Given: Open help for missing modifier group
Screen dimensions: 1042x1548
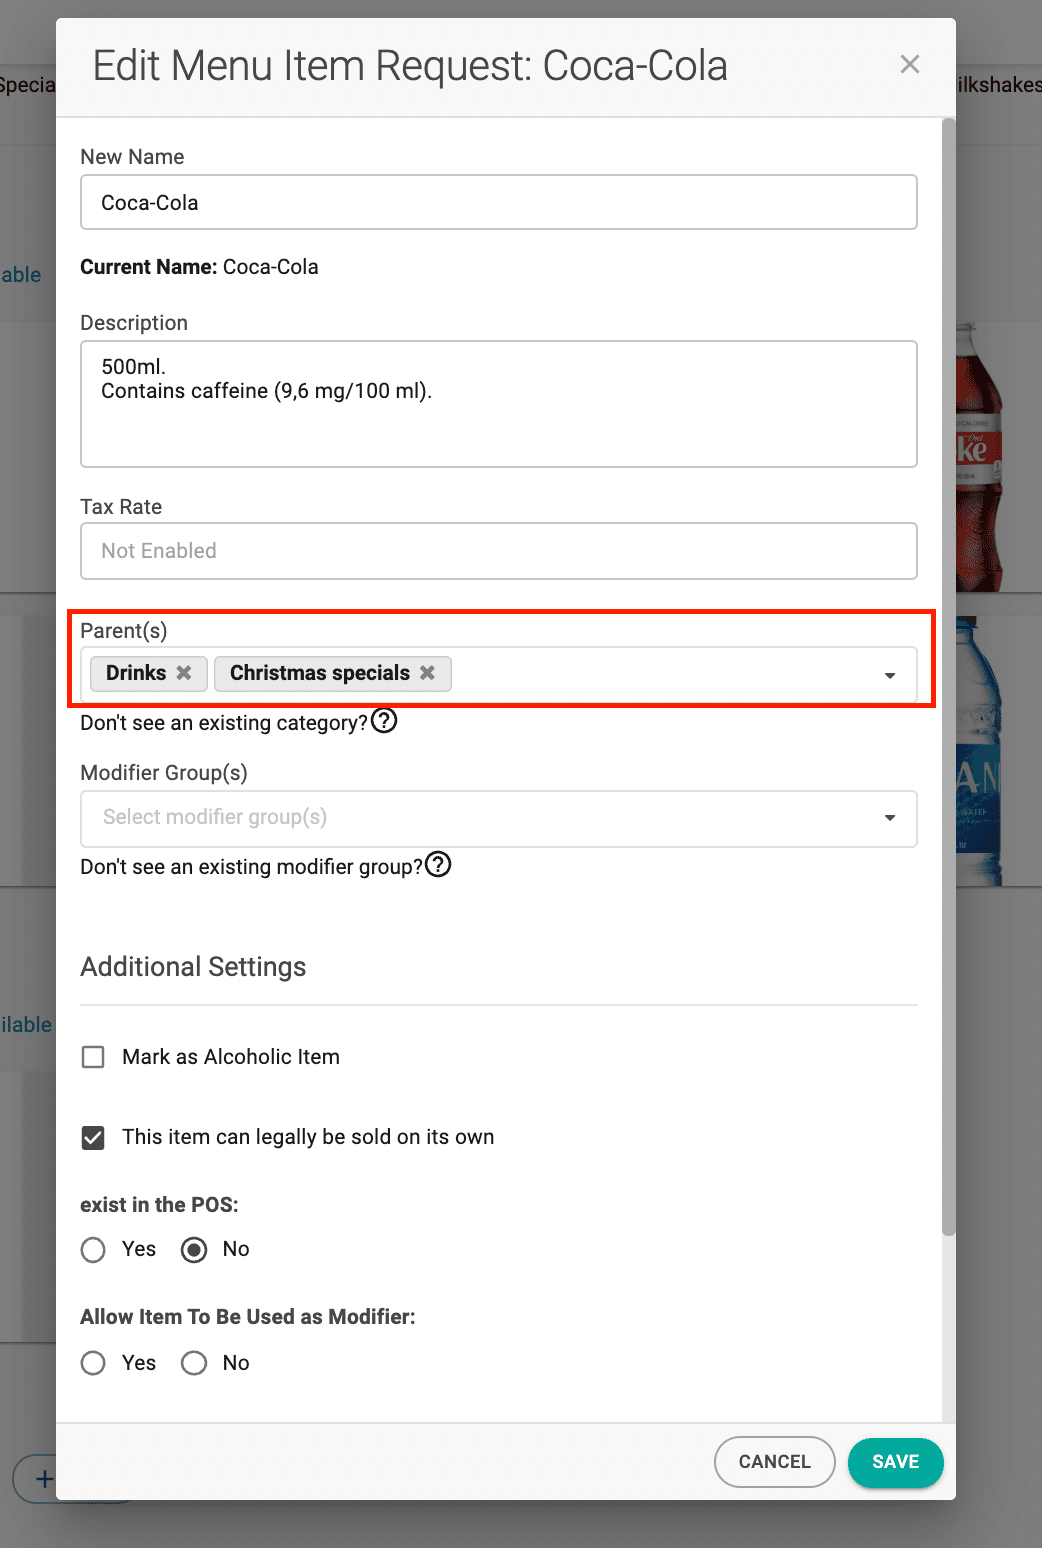Looking at the screenshot, I should (438, 865).
